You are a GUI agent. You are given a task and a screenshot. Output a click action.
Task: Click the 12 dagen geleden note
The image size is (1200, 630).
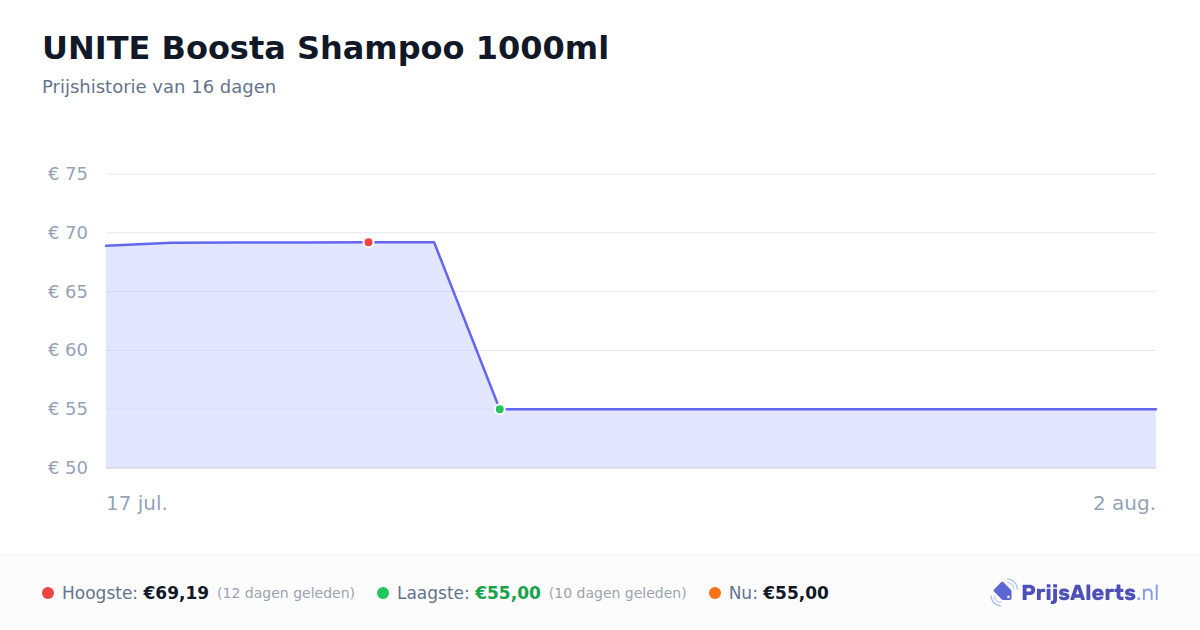(286, 593)
